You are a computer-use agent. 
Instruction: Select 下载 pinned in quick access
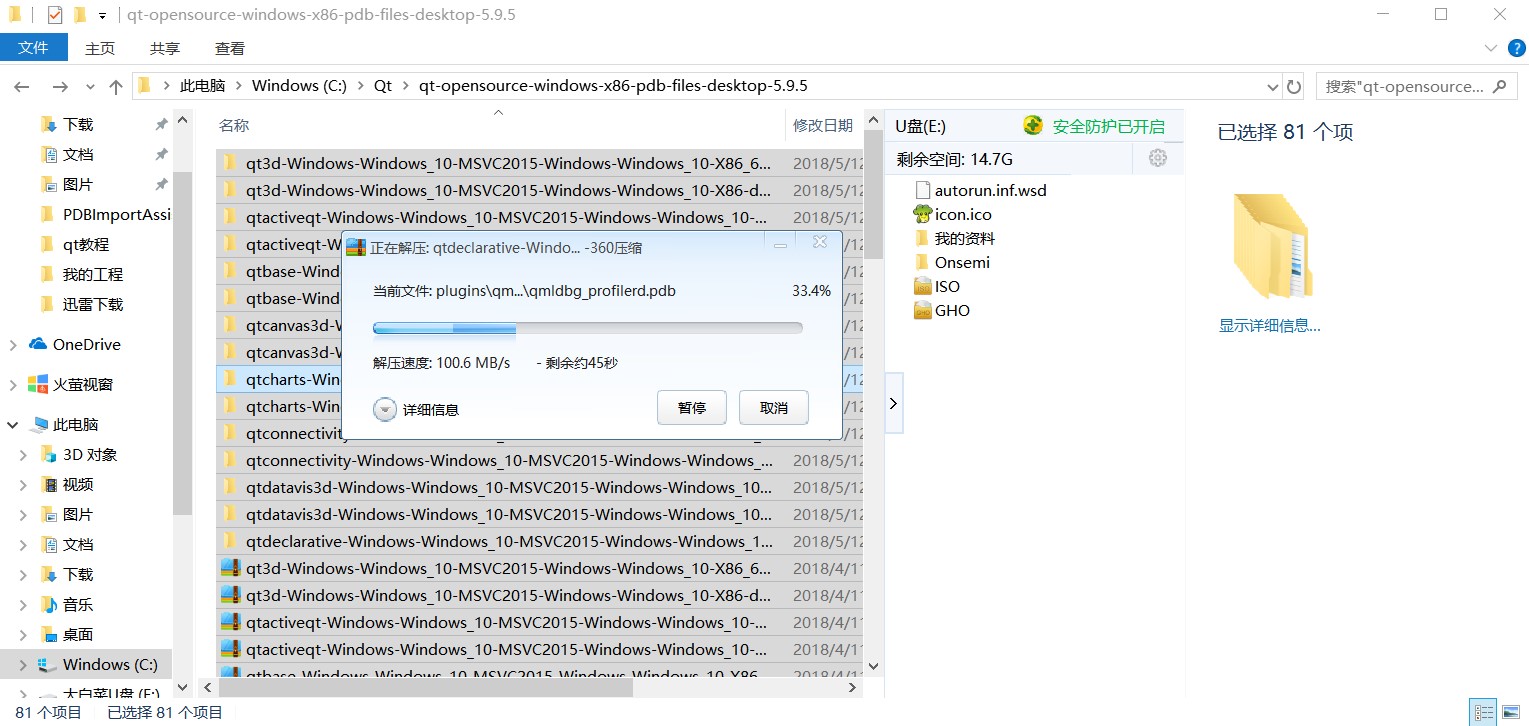(x=78, y=124)
